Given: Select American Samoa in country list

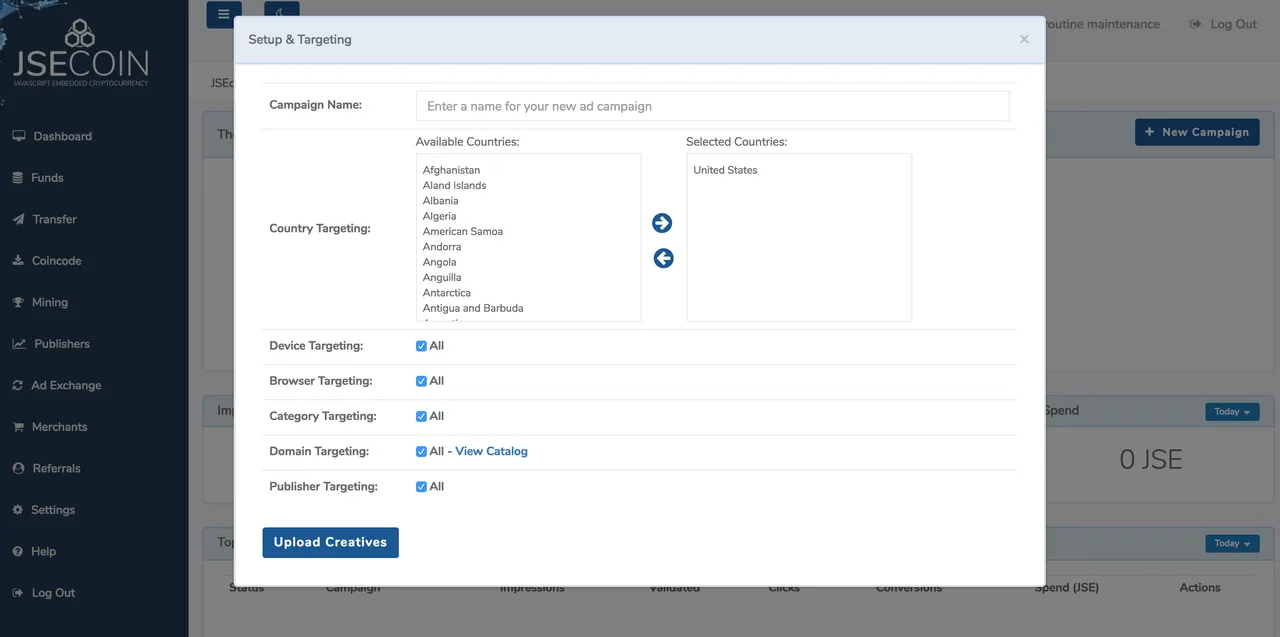Looking at the screenshot, I should click(462, 231).
